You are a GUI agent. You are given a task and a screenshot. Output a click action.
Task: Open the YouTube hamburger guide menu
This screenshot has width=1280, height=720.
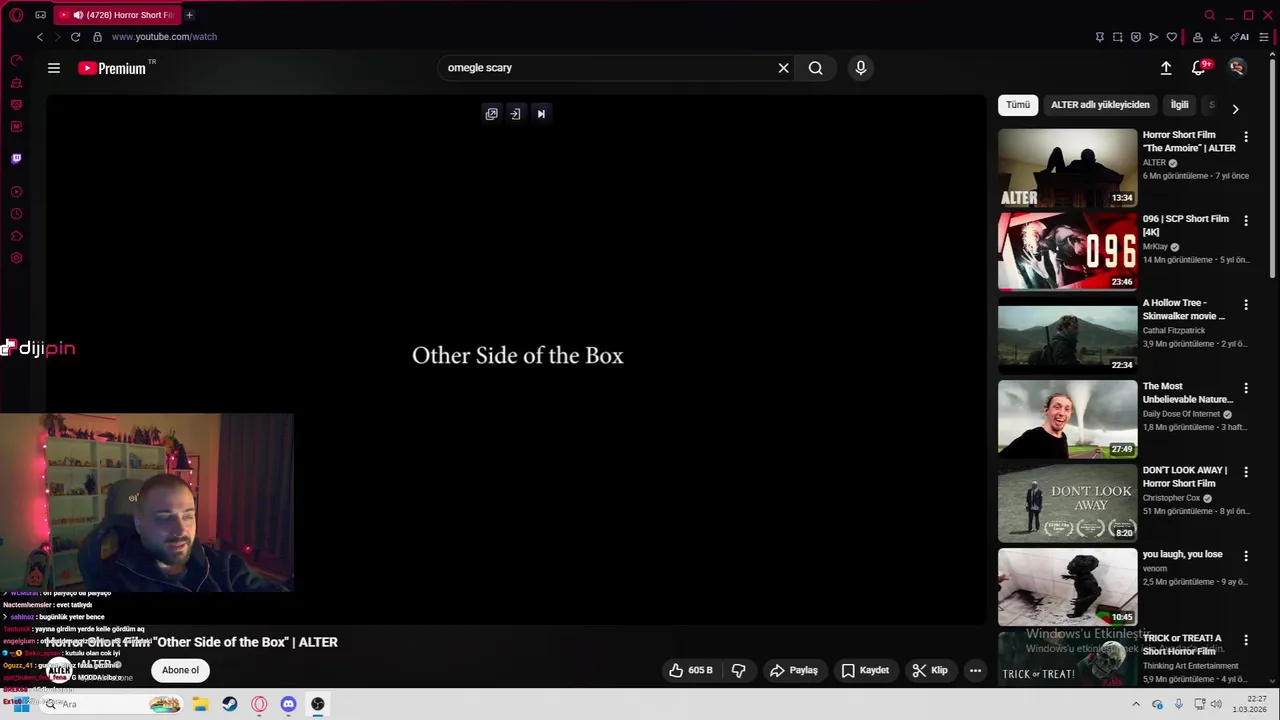pyautogui.click(x=54, y=68)
